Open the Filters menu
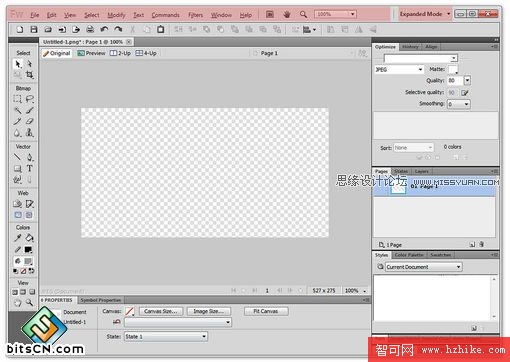The height and width of the screenshot is (362, 510). (195, 15)
